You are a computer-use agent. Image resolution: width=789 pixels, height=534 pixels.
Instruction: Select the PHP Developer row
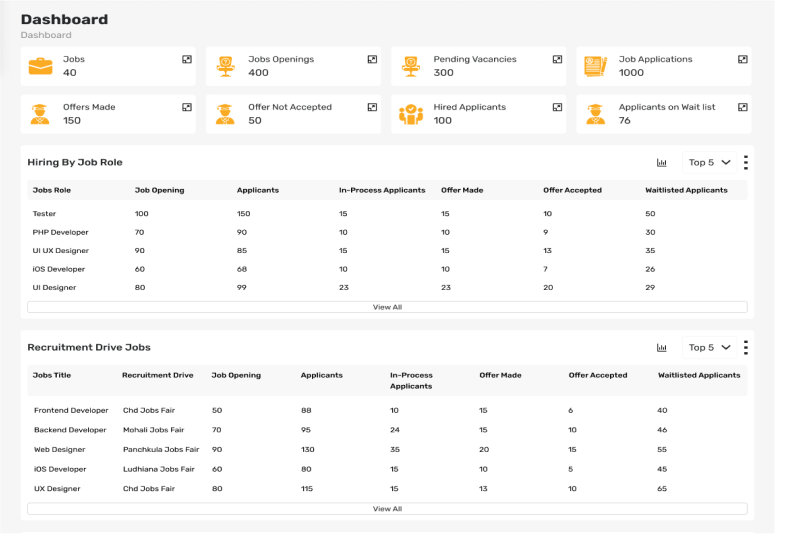coord(61,232)
